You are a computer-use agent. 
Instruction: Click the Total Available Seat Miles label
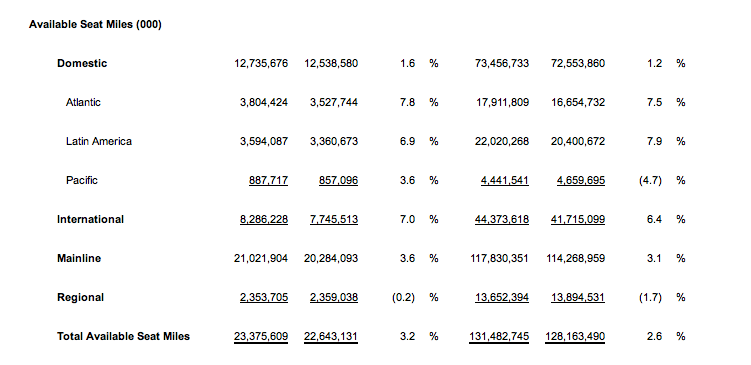click(x=123, y=336)
